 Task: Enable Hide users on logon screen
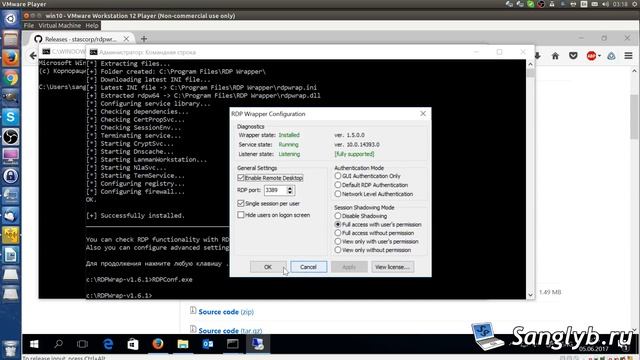(241, 215)
